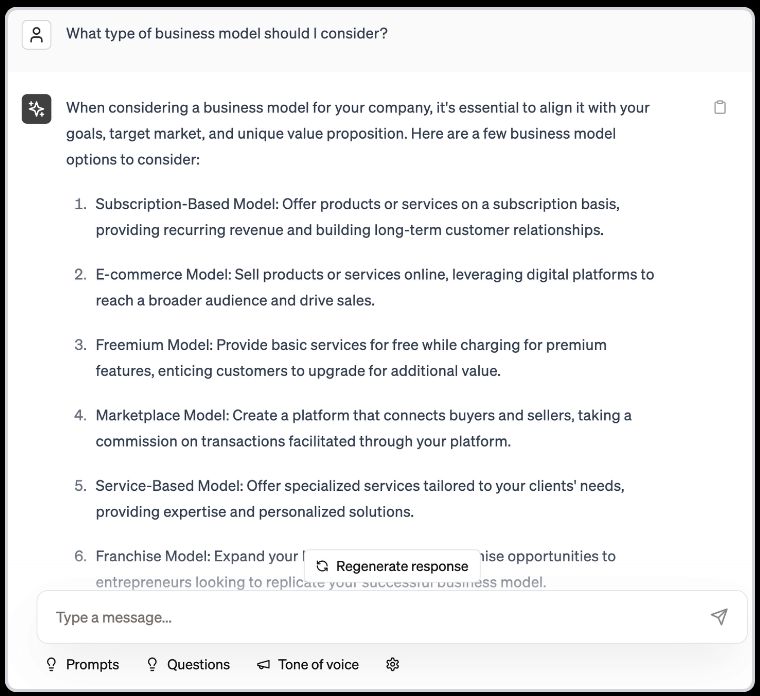760x696 pixels.
Task: Click the response's introductory paragraph
Action: point(358,133)
